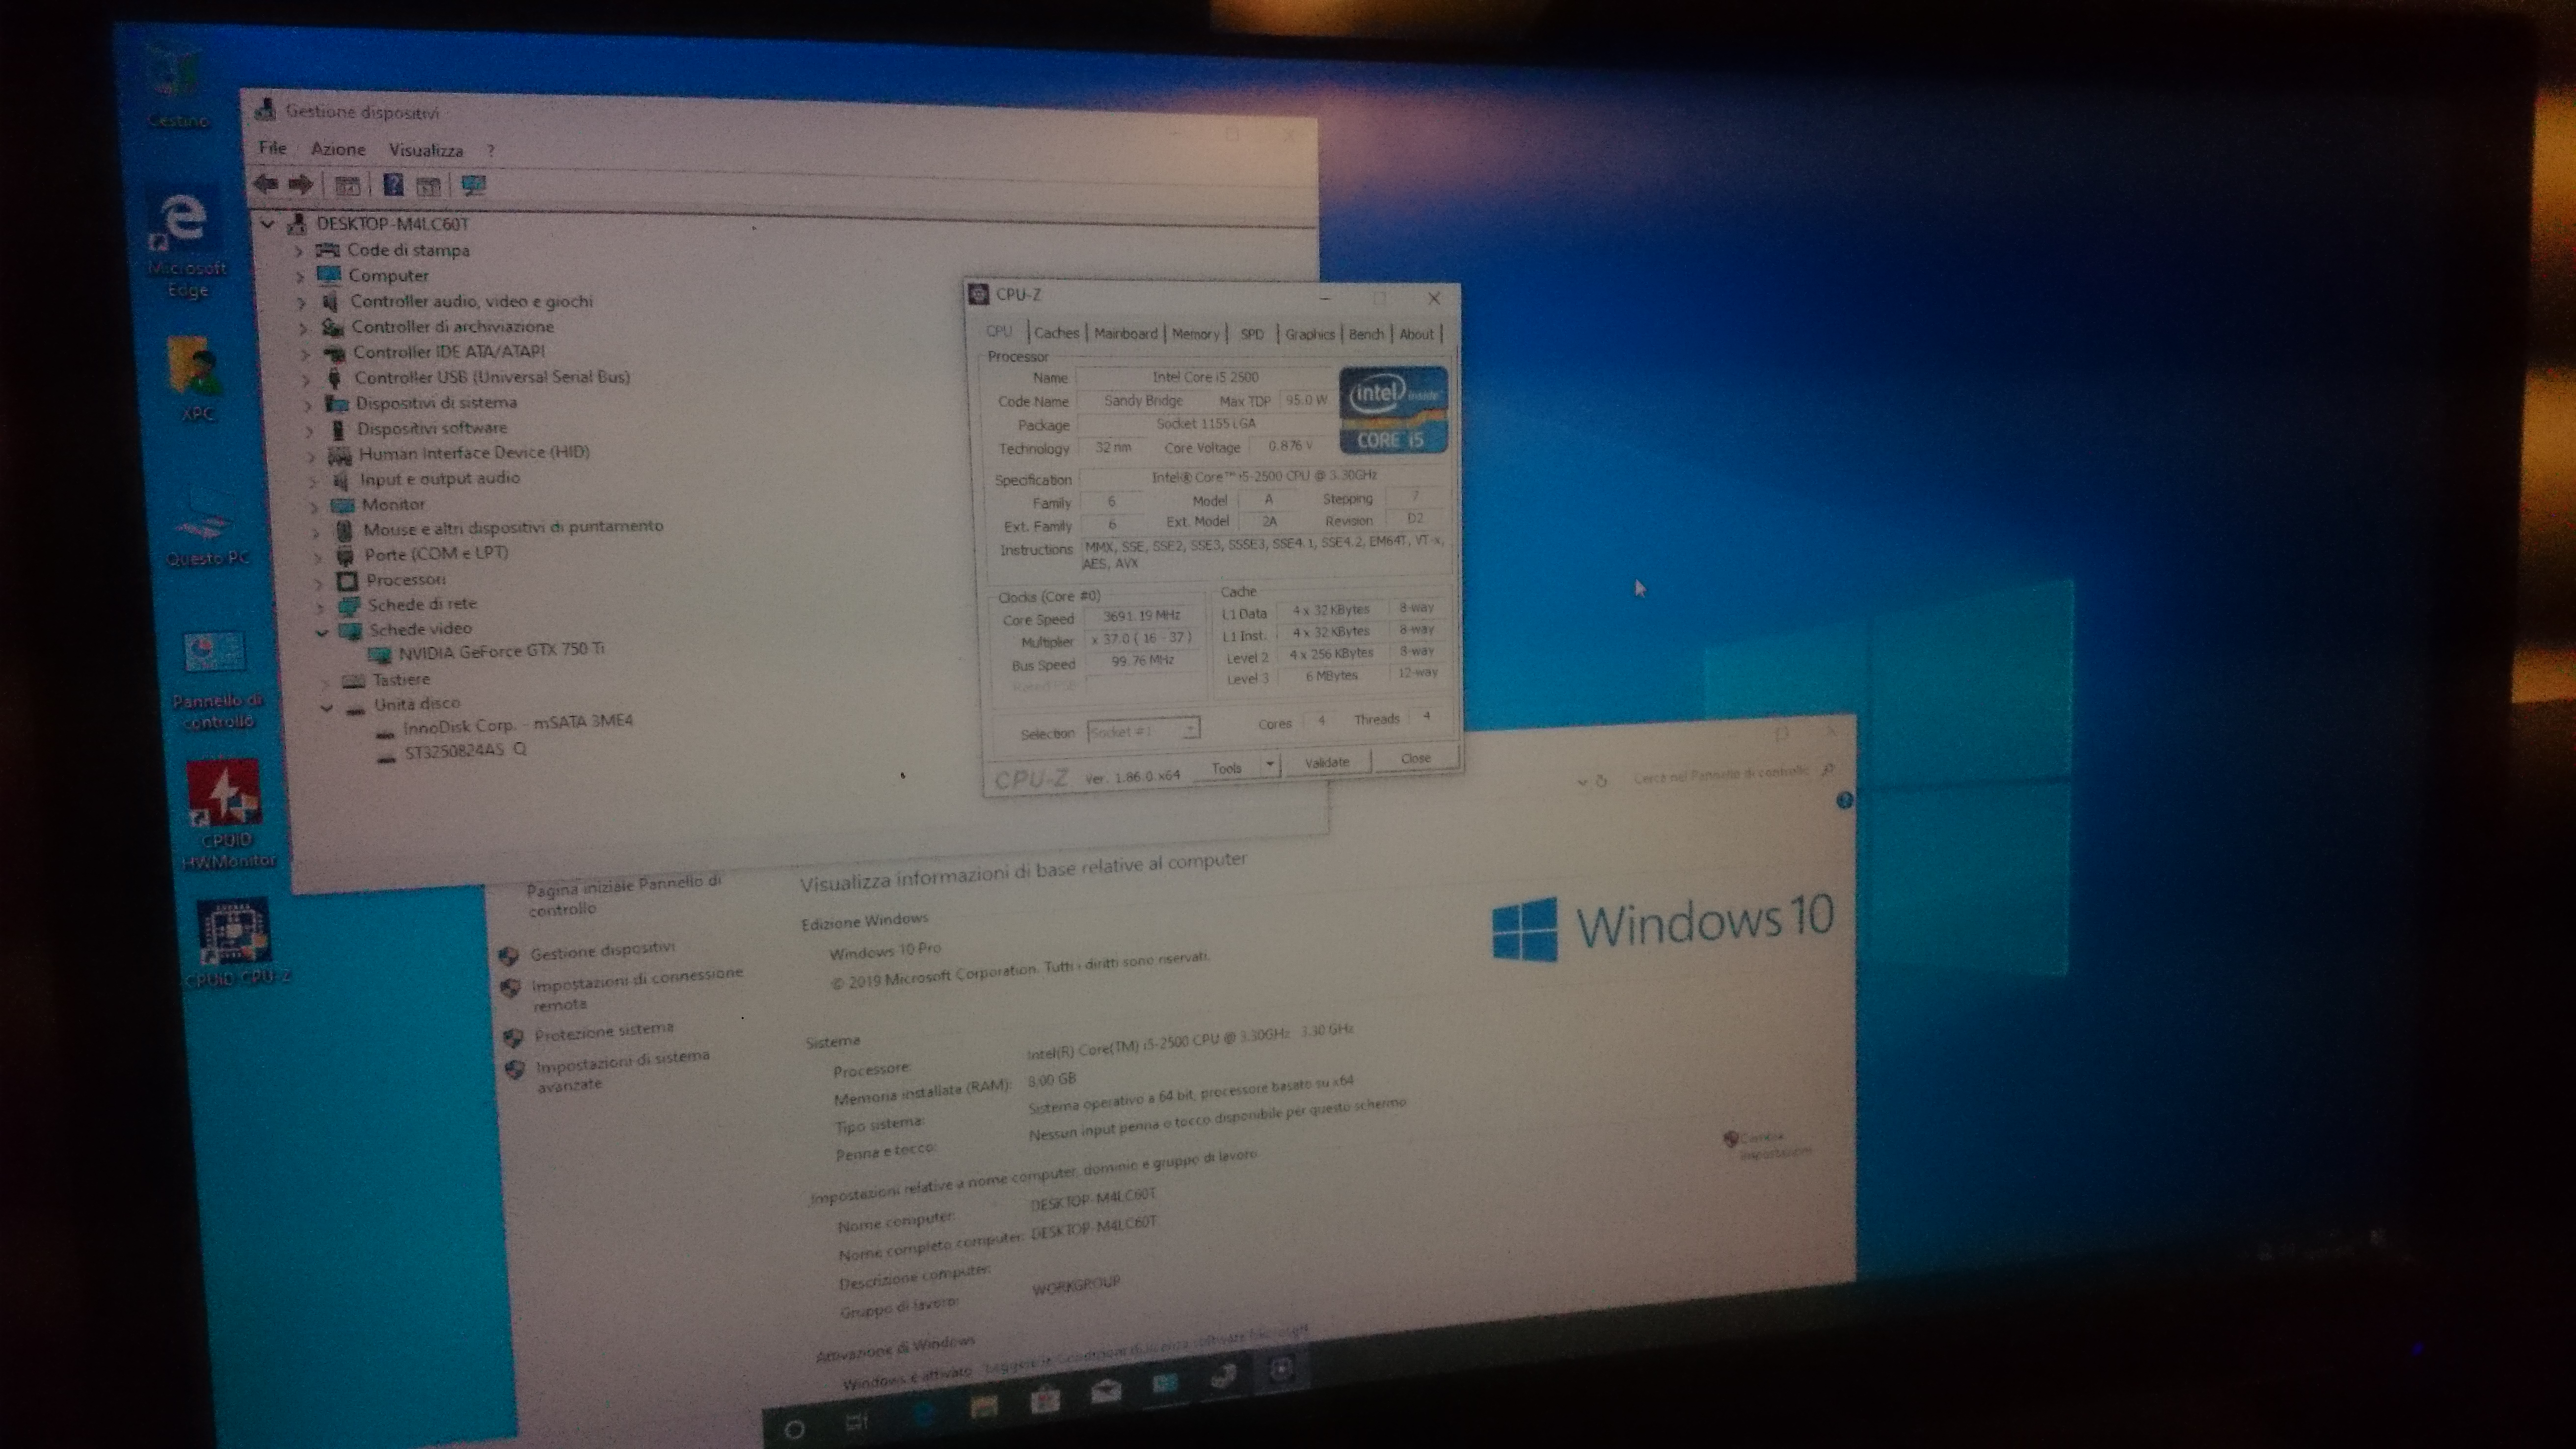
Task: Open the Protezione sistema link
Action: 604,1031
